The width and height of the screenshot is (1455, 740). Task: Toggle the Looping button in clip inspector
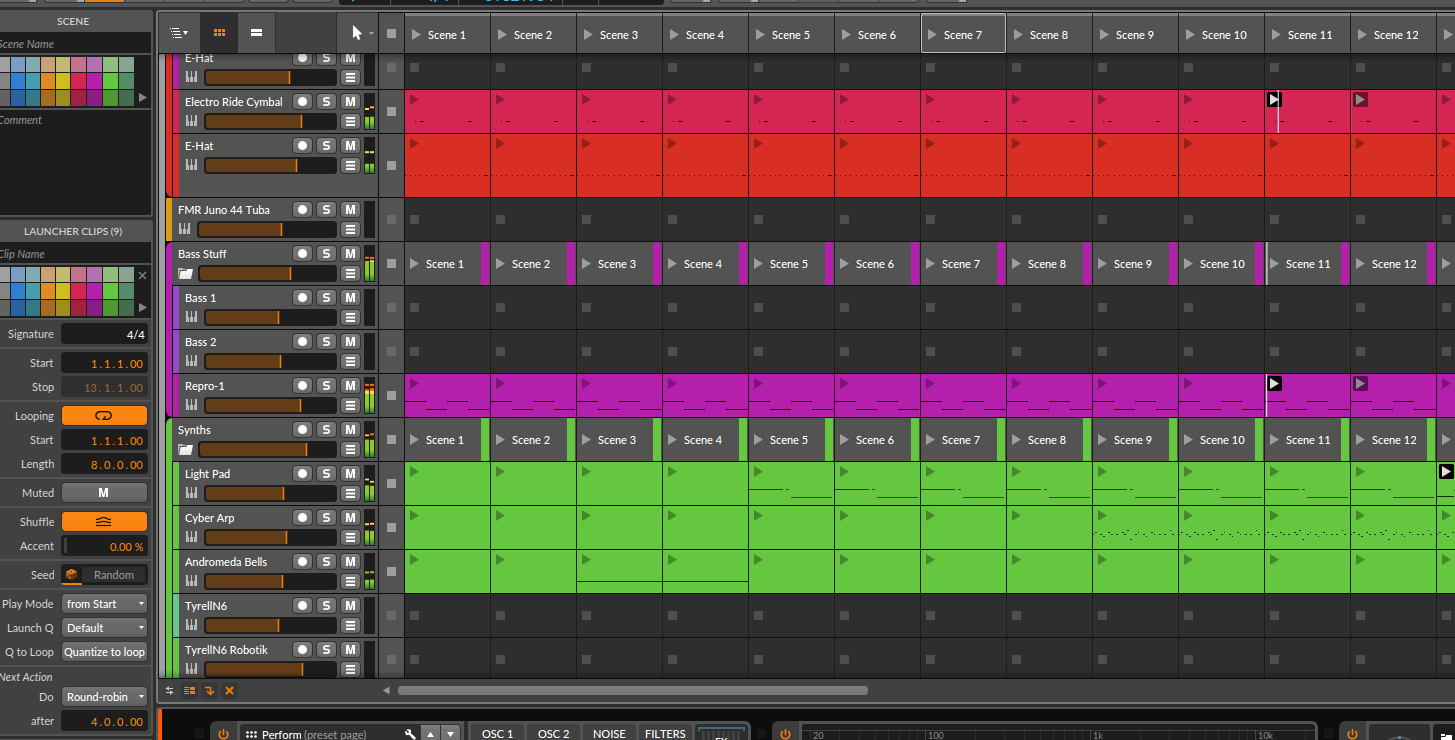pos(104,416)
